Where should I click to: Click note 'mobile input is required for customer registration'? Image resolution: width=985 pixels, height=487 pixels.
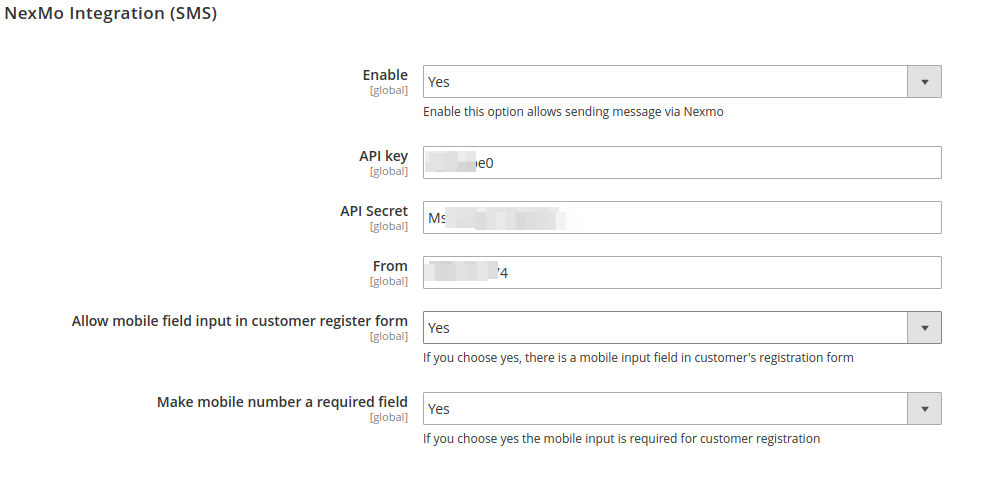(x=621, y=439)
